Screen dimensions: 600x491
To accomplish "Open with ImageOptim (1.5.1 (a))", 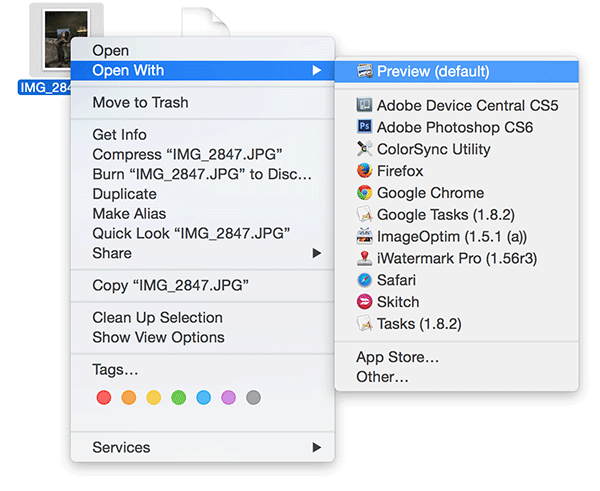I will pyautogui.click(x=457, y=236).
